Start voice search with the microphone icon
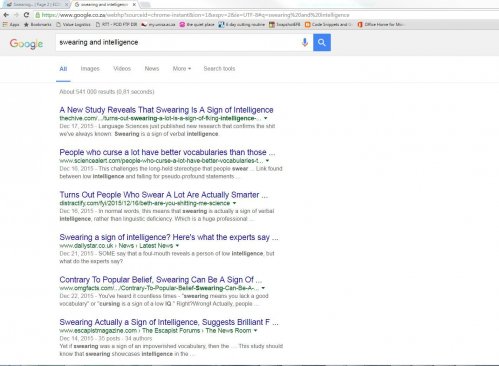 click(304, 42)
